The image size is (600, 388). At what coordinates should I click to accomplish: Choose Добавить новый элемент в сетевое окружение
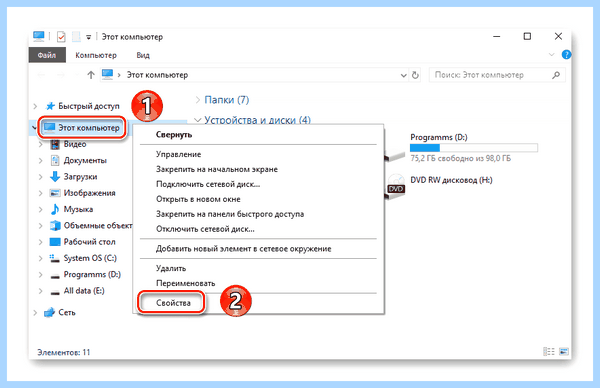tap(258, 249)
